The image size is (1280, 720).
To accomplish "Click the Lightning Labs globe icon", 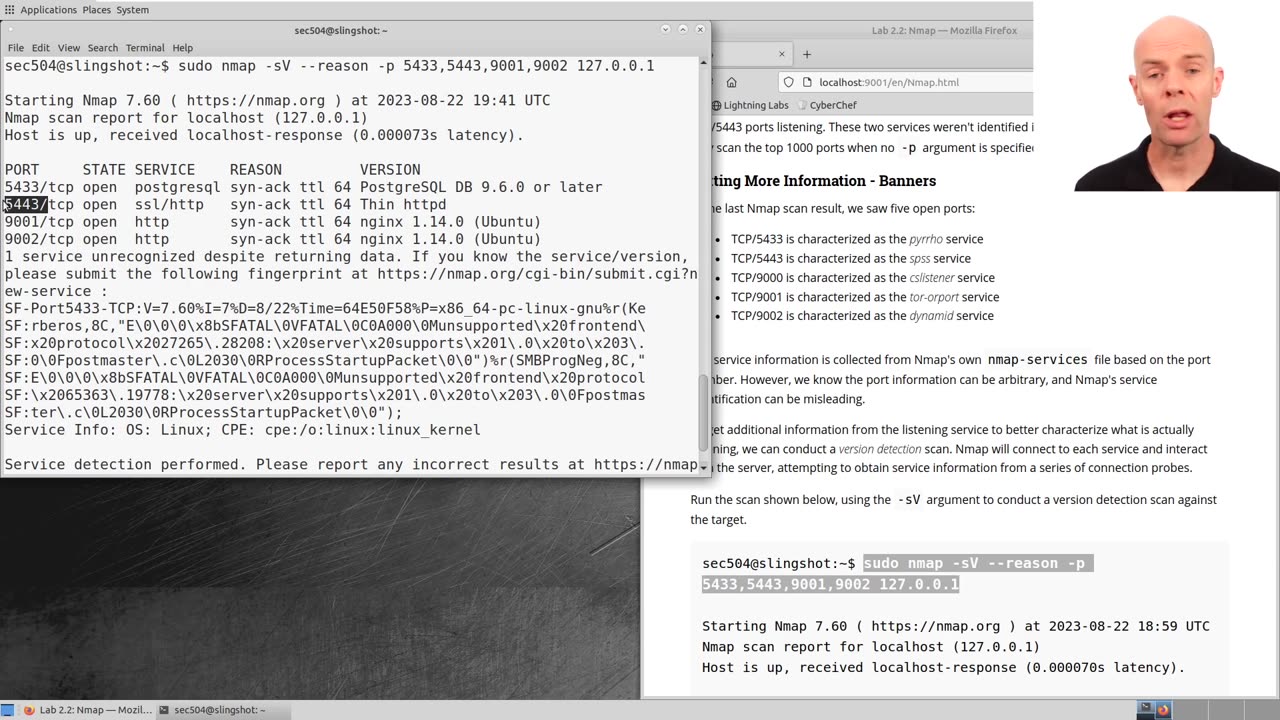I will point(716,105).
